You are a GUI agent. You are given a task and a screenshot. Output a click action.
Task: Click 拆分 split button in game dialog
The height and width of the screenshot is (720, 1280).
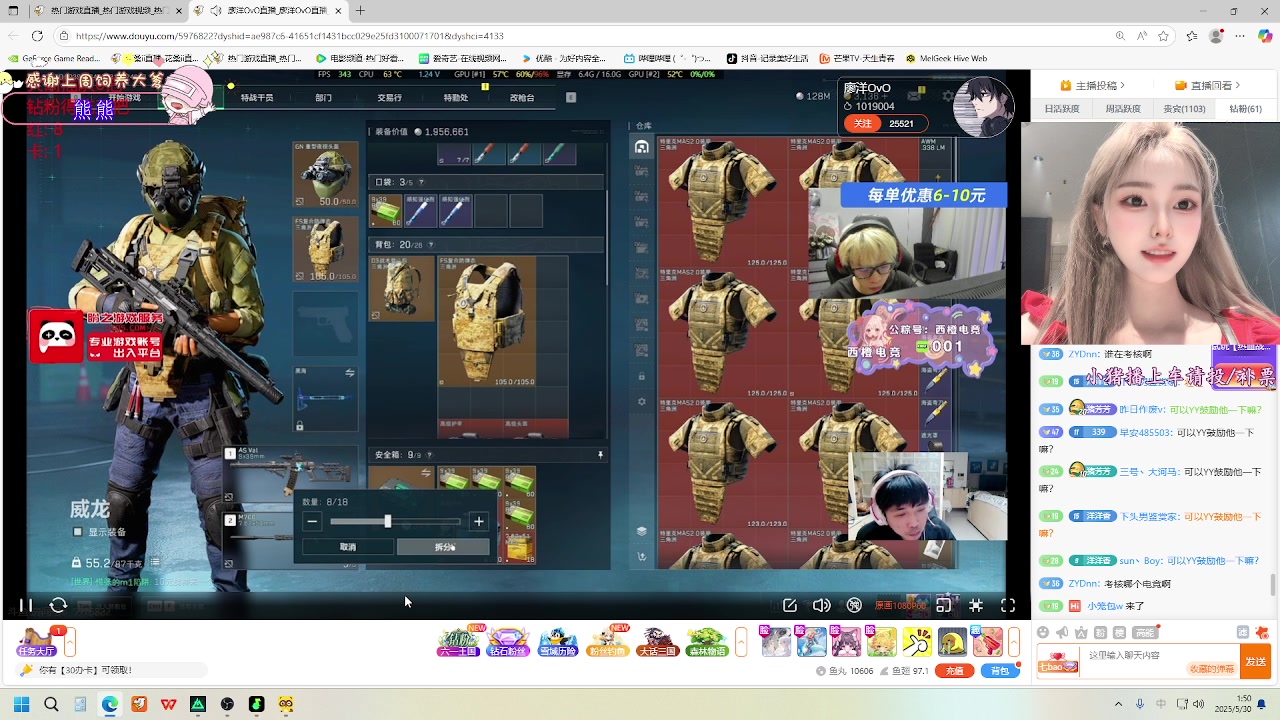tap(444, 547)
